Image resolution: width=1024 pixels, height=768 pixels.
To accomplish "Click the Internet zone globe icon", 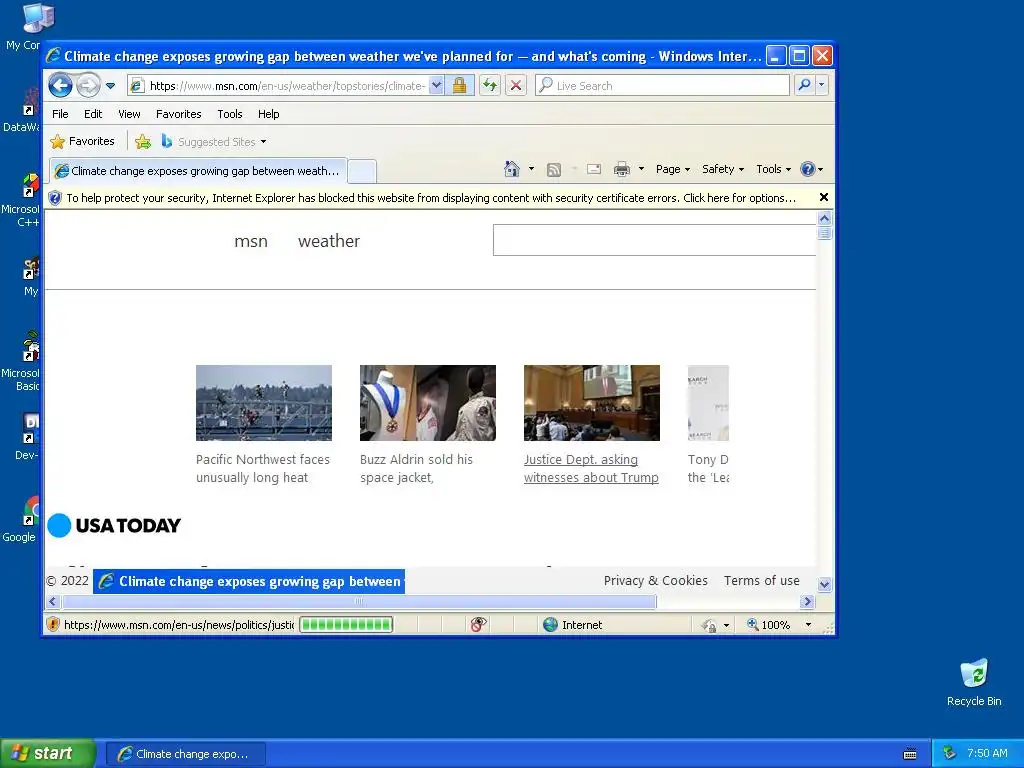I will click(x=551, y=625).
